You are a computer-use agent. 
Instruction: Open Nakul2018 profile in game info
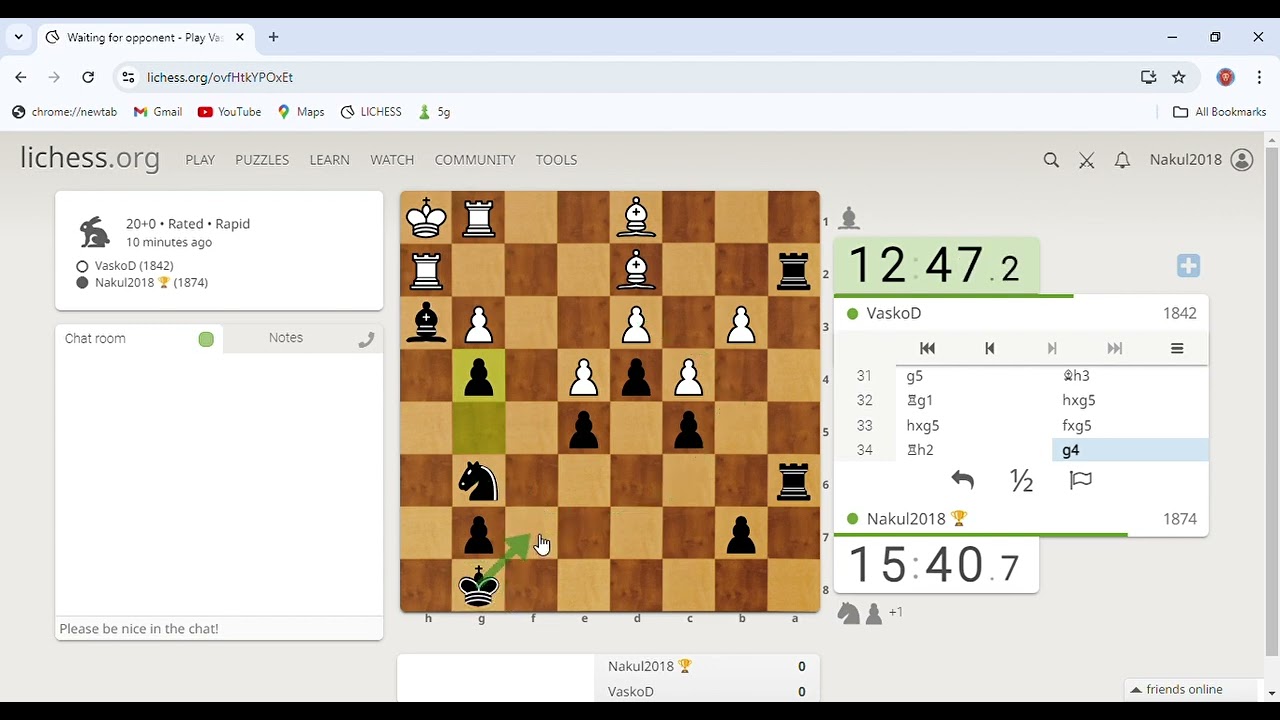(x=151, y=283)
